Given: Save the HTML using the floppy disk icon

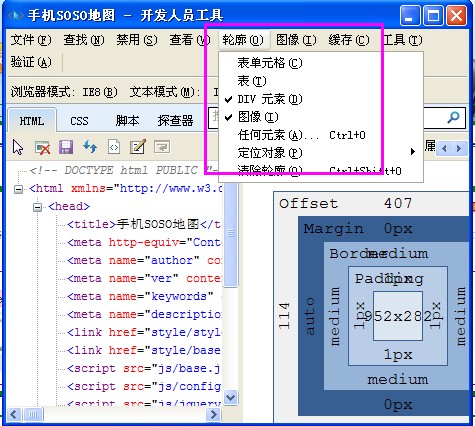Looking at the screenshot, I should tap(66, 147).
